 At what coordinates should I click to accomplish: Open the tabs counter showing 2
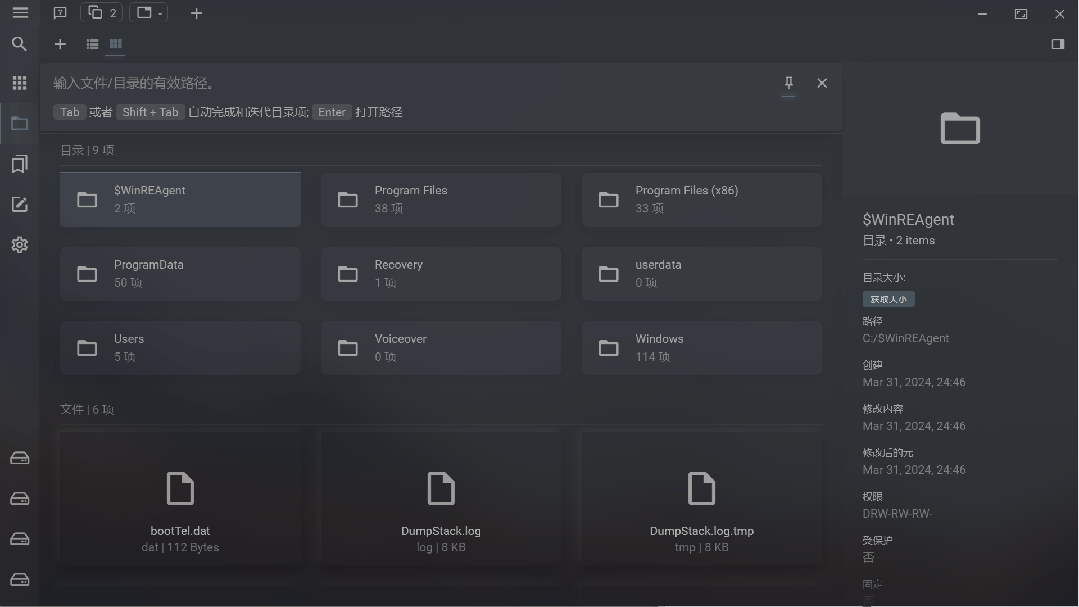[x=102, y=12]
